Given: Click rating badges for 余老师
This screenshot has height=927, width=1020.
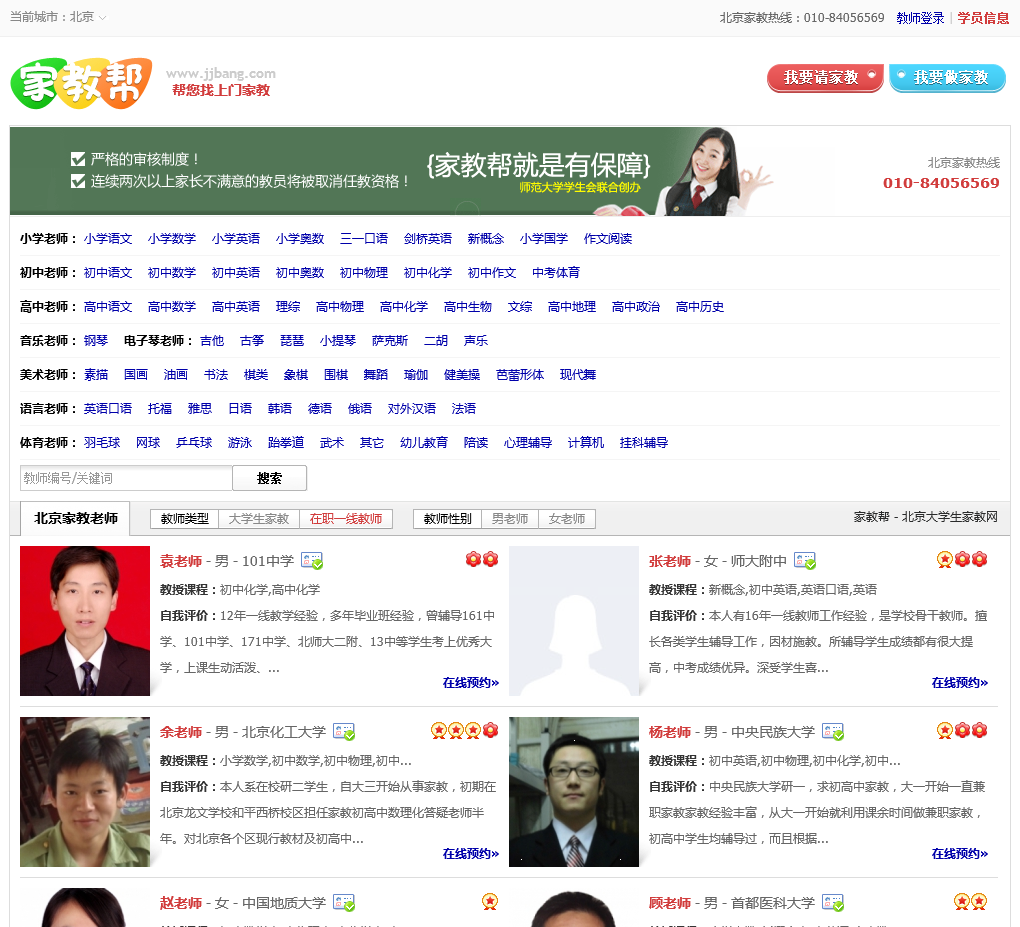Looking at the screenshot, I should click(465, 731).
